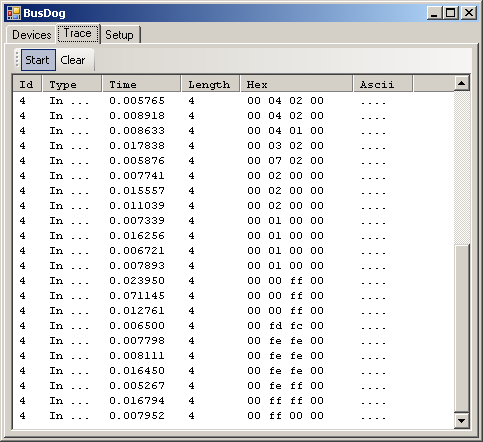483x442 pixels.
Task: Sort by the Id column header
Action: [x=27, y=84]
